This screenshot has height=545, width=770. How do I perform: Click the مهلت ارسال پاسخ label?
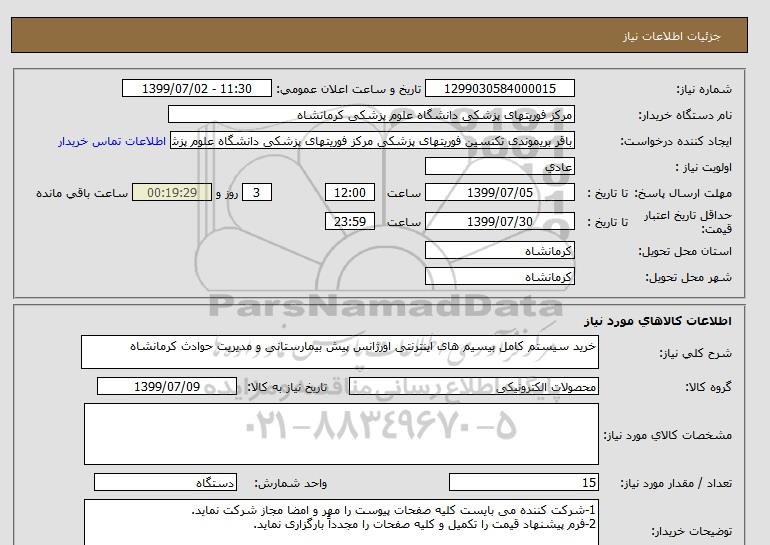[x=683, y=193]
